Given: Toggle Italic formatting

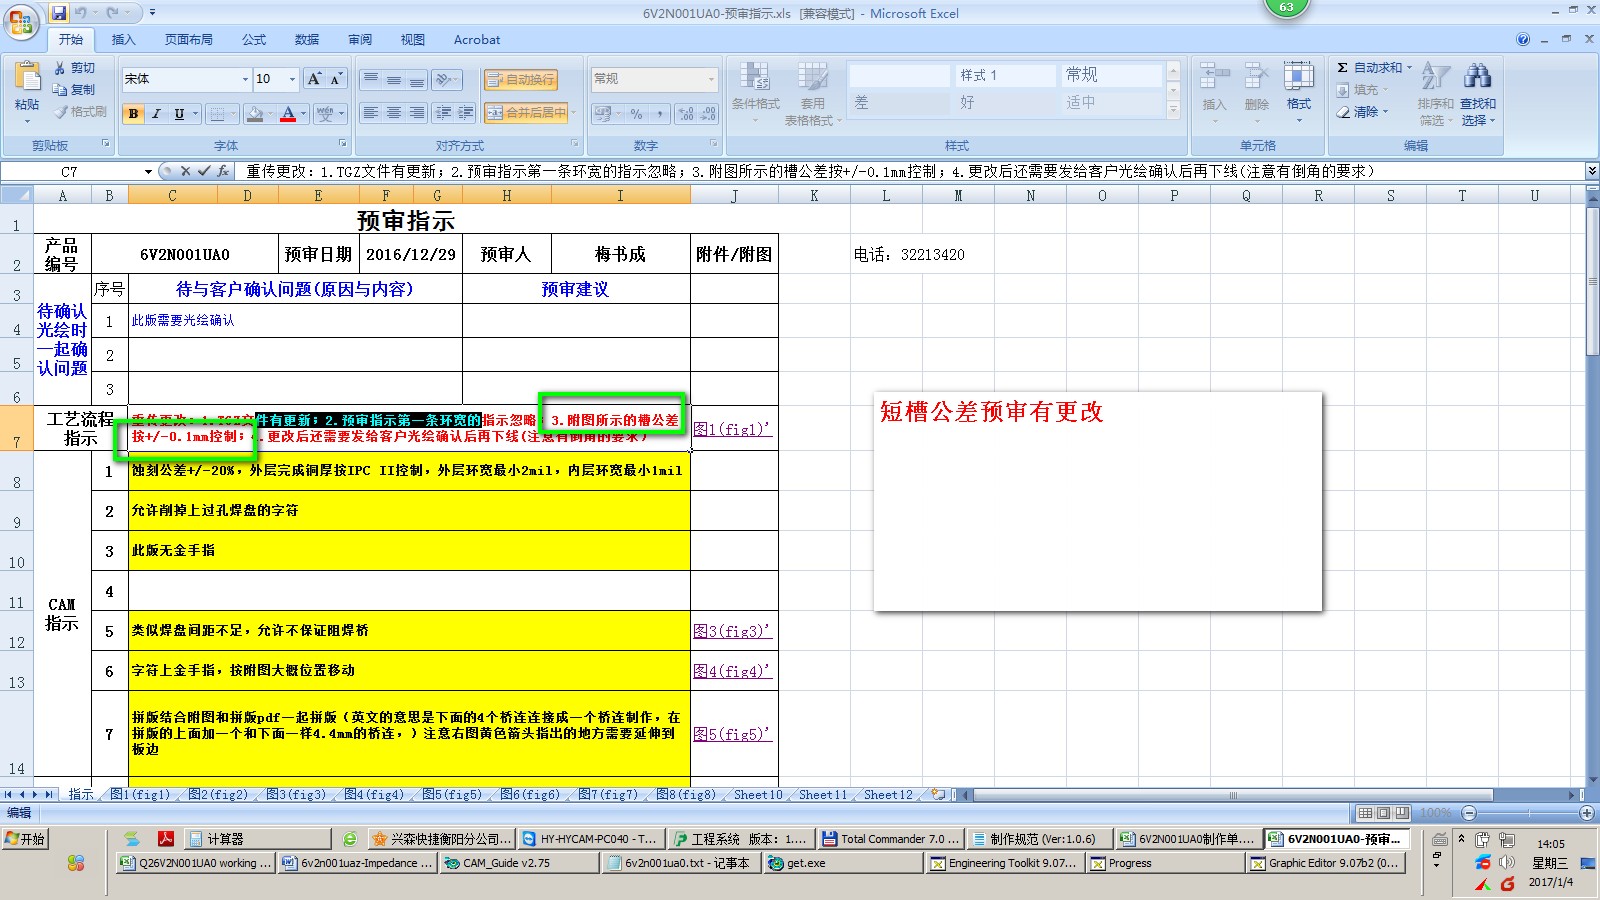Looking at the screenshot, I should 156,113.
